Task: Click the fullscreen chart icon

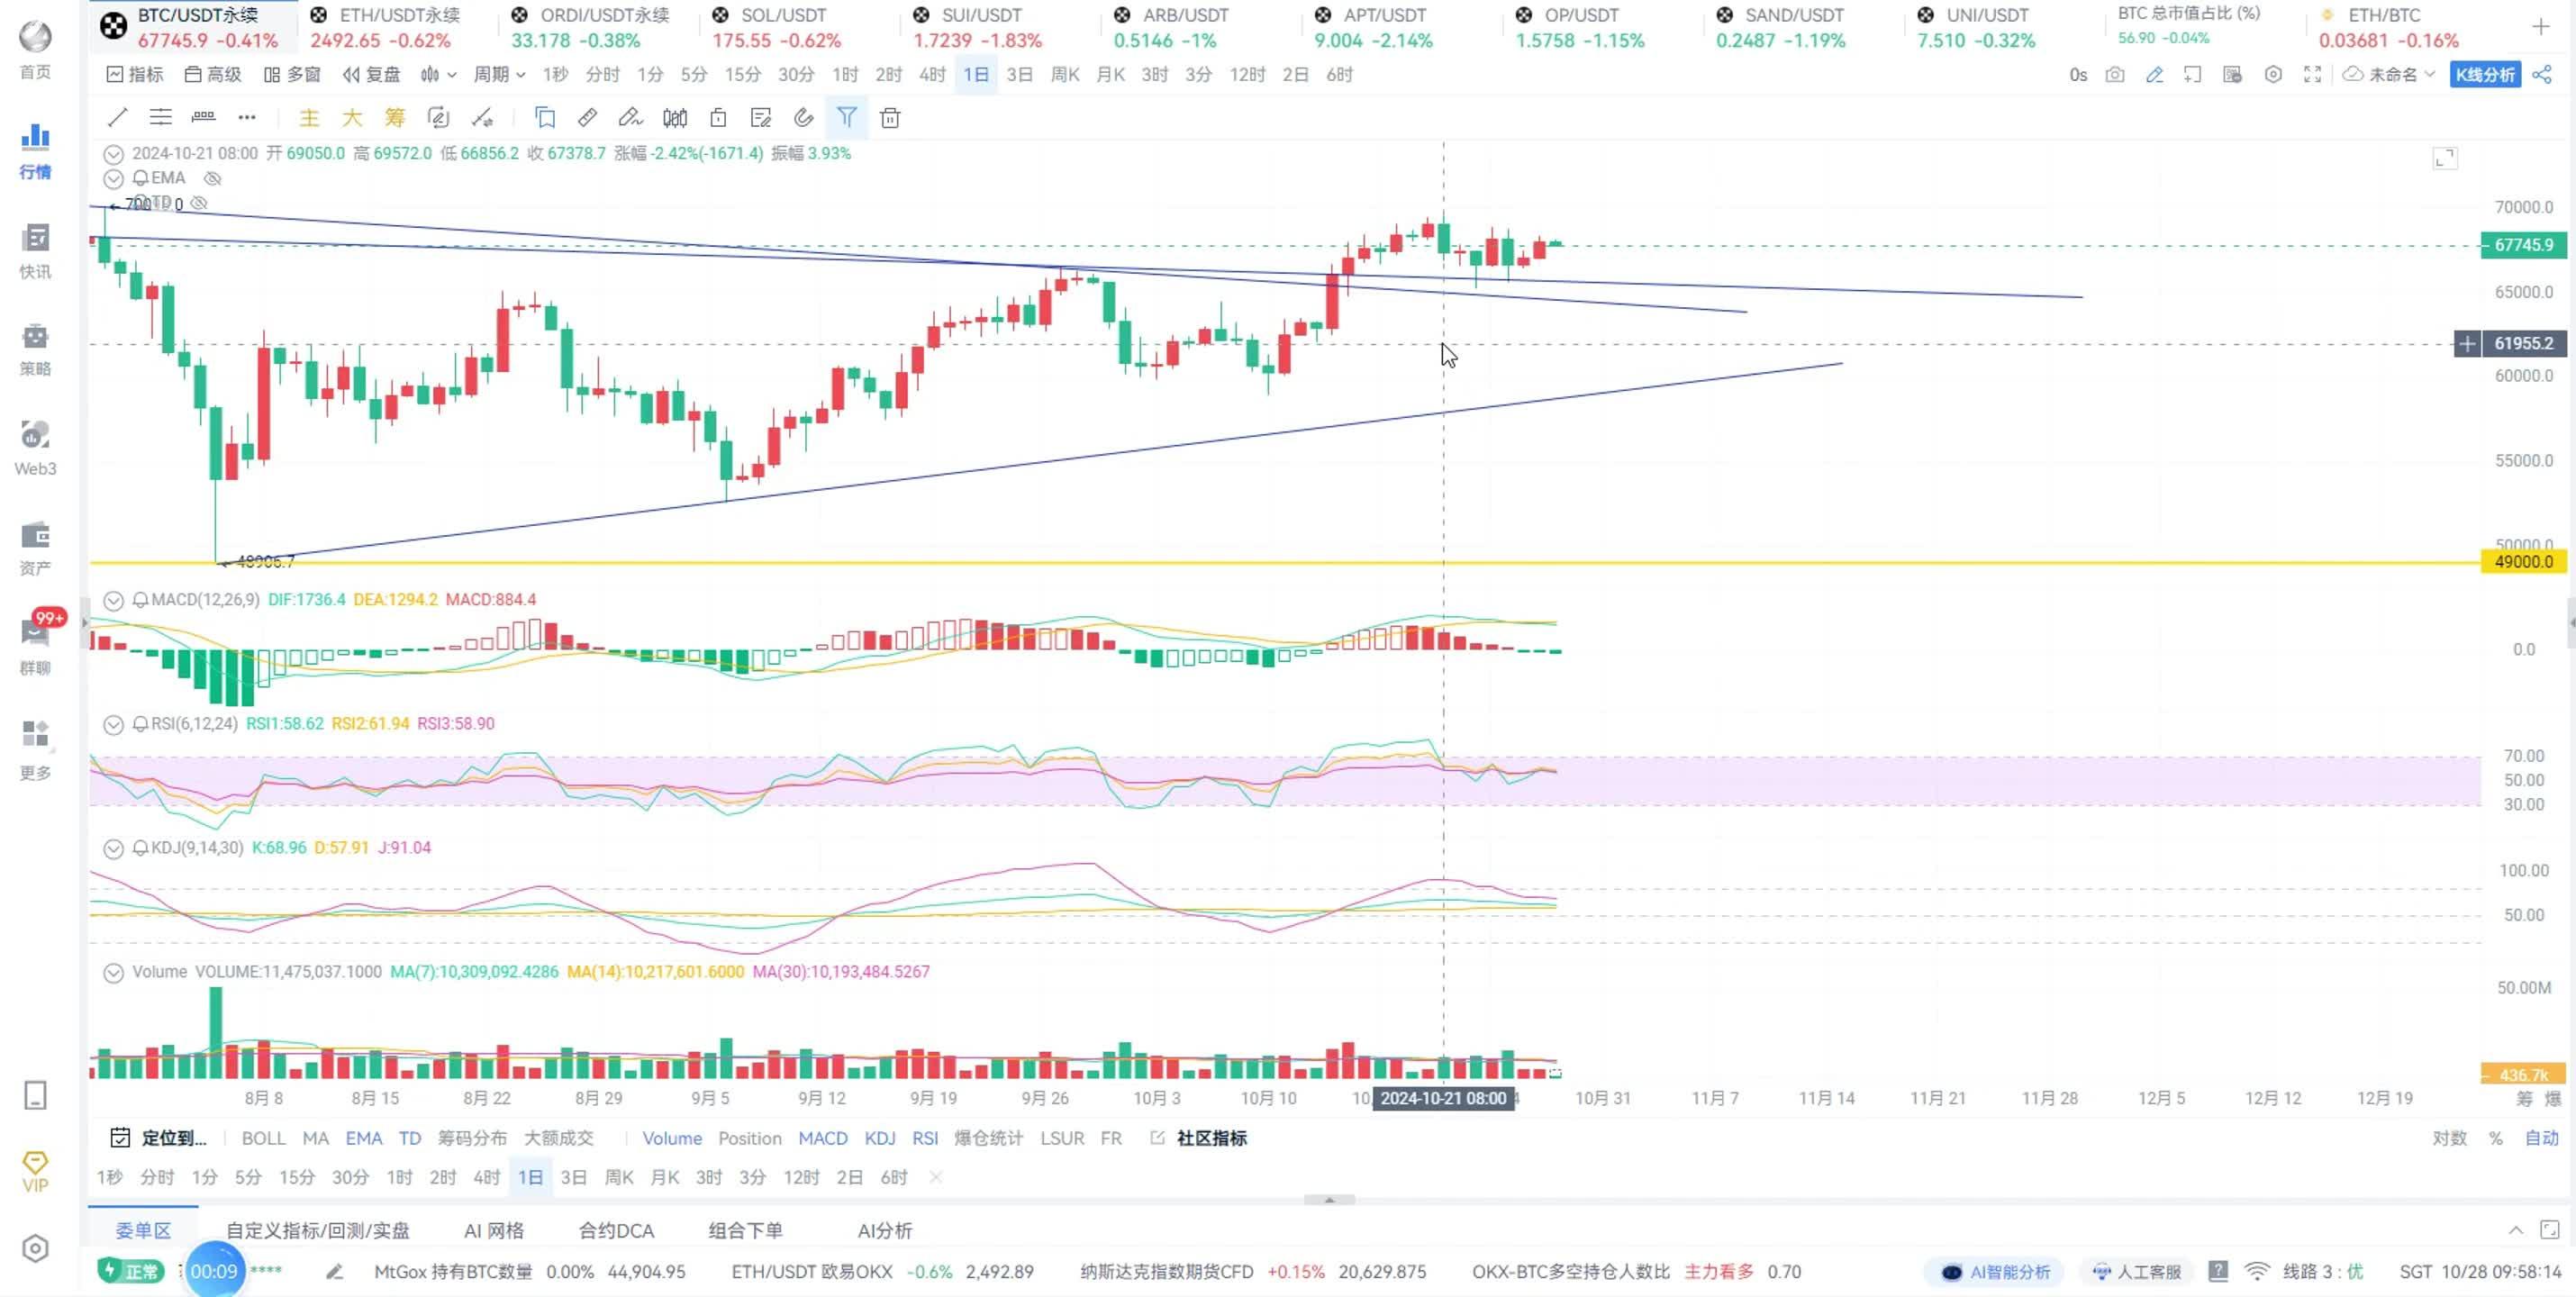Action: 2313,75
